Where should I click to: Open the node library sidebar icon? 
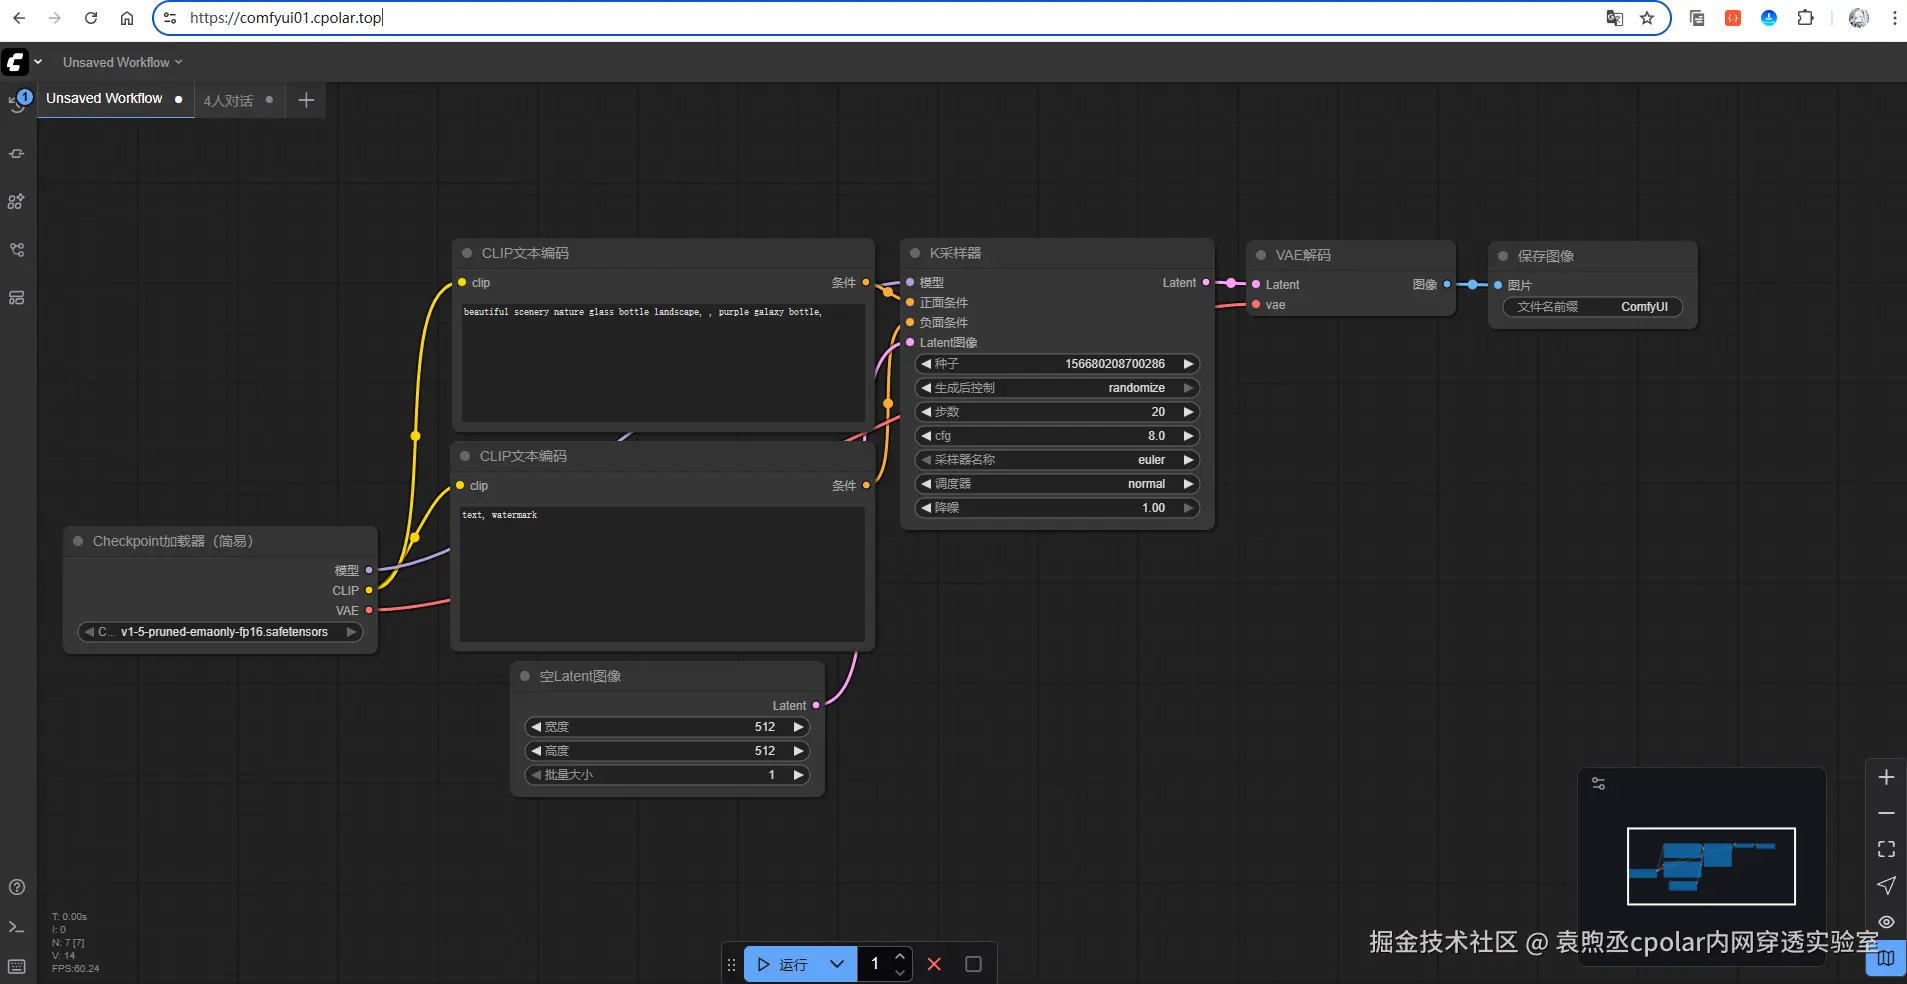click(x=17, y=154)
